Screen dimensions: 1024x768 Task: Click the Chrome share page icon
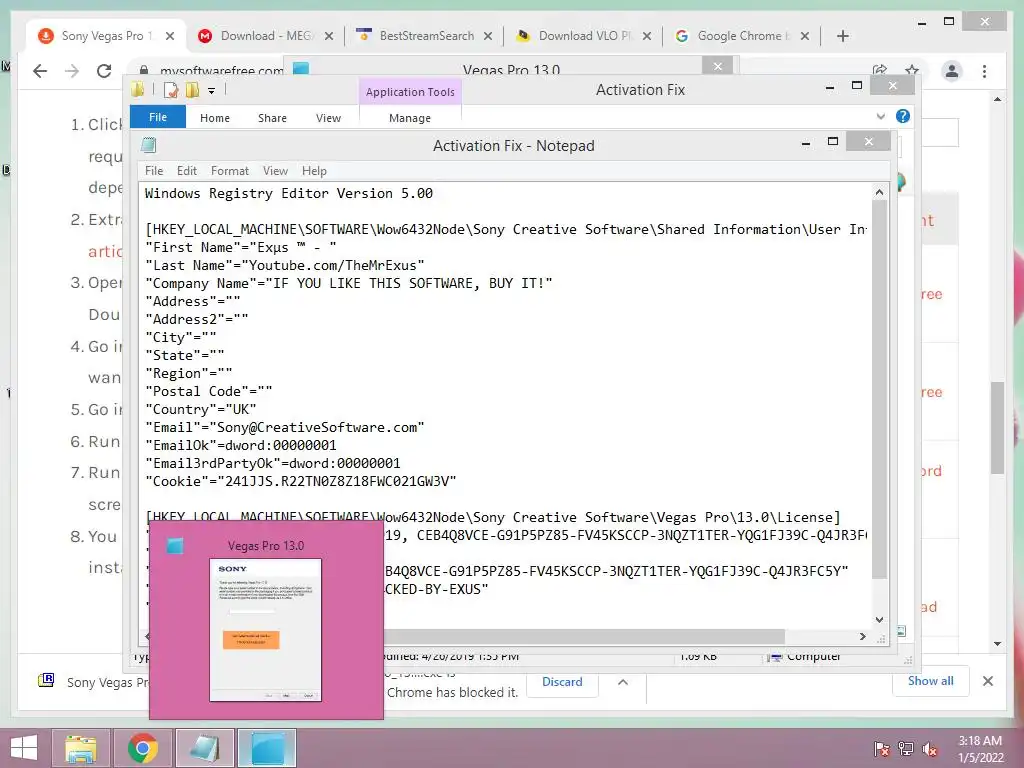coord(880,71)
